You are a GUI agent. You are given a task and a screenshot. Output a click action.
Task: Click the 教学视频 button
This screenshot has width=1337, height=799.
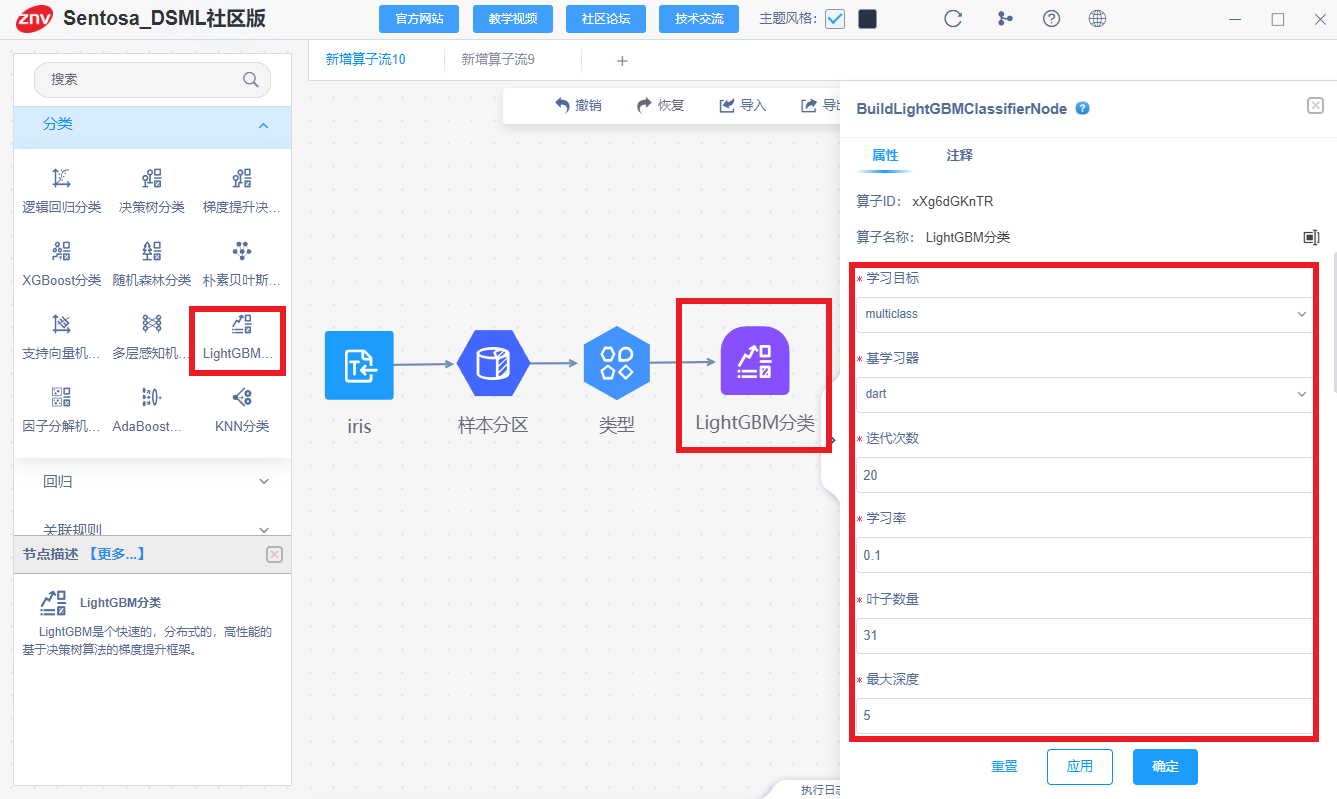click(512, 19)
